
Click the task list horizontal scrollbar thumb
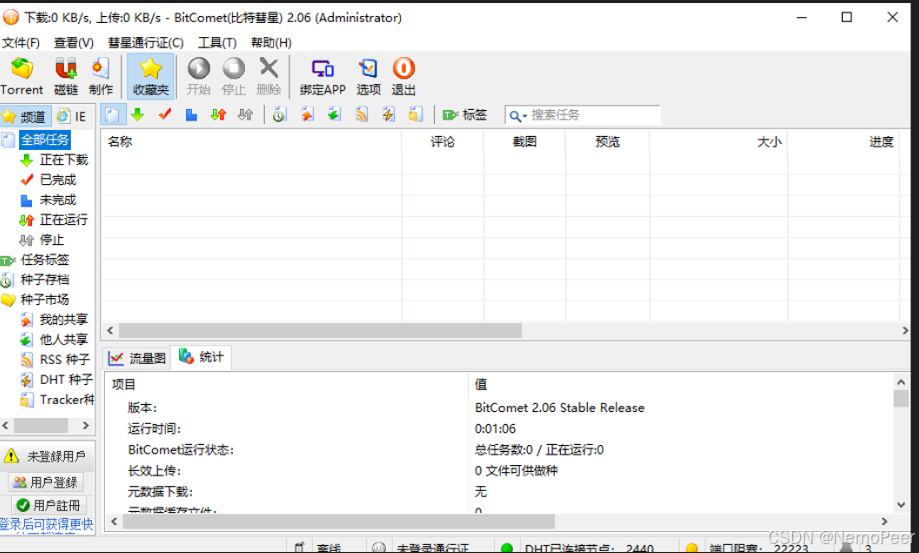pos(320,330)
